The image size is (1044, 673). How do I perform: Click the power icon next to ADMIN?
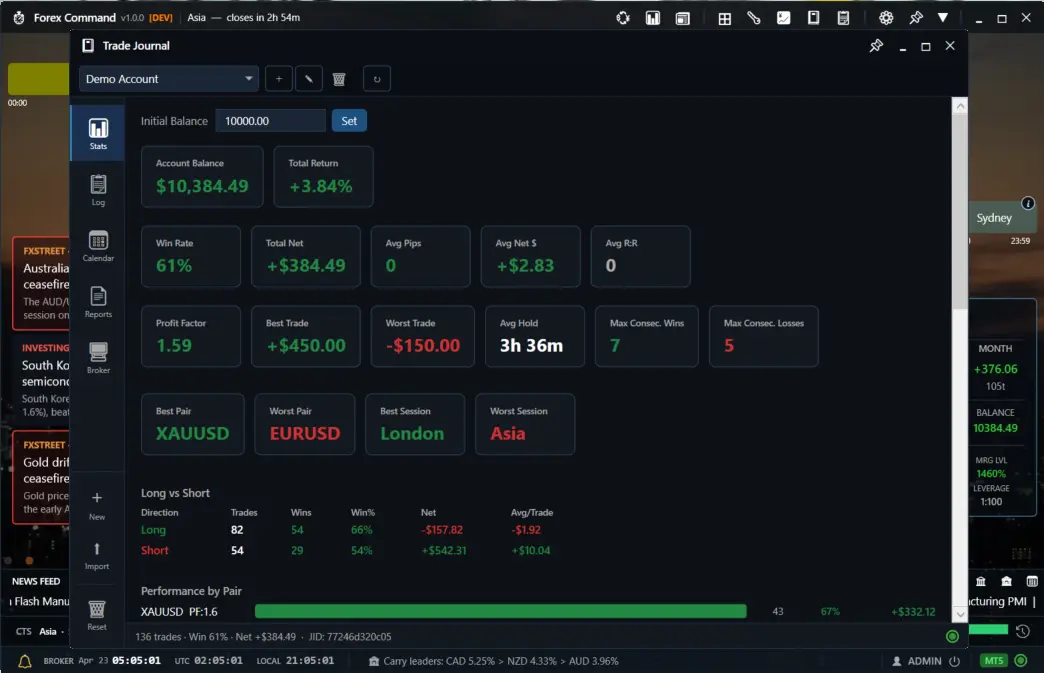click(955, 661)
